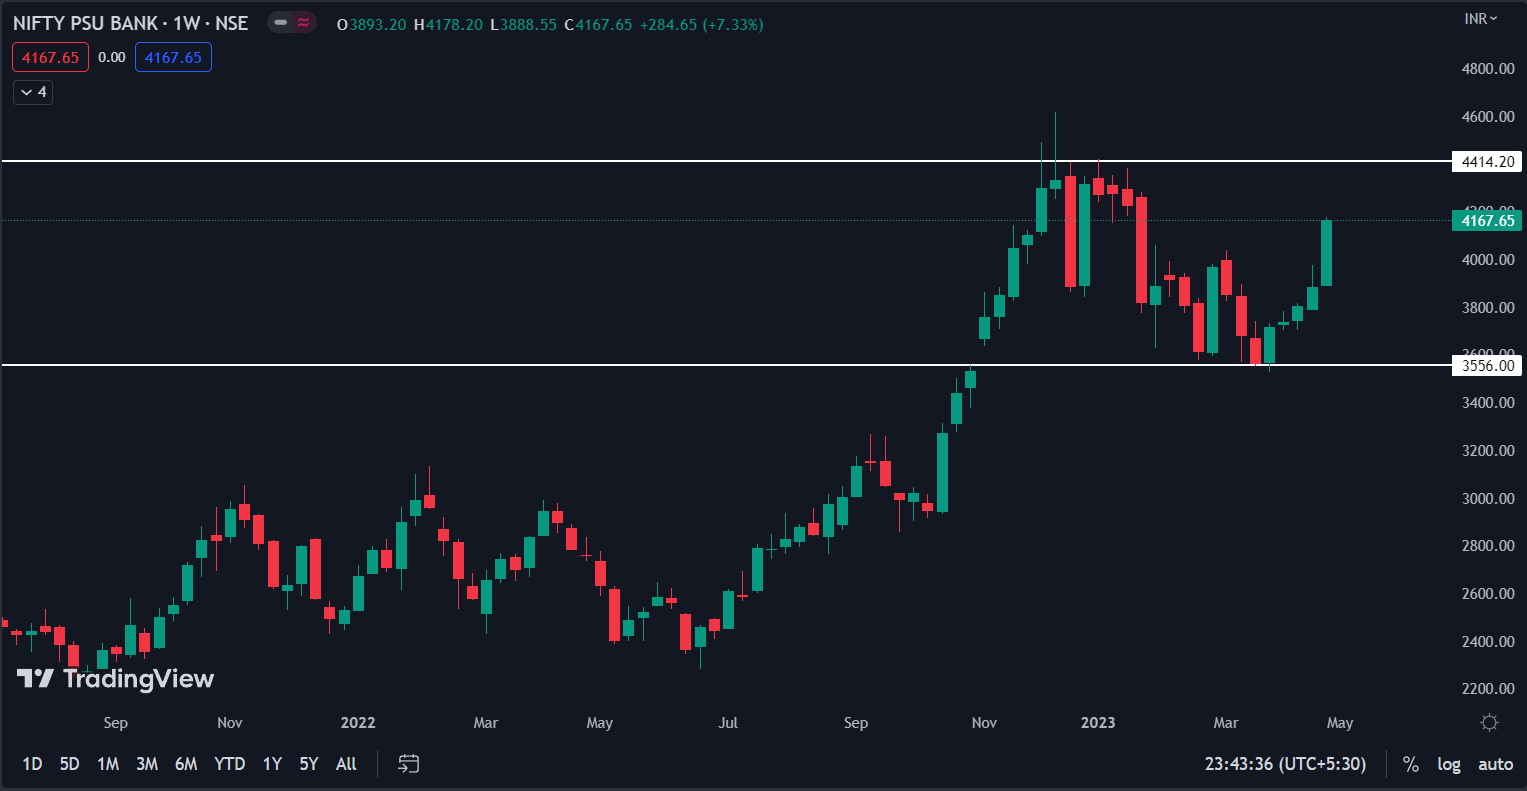
Task: Click the Jul label on time axis
Action: point(728,723)
